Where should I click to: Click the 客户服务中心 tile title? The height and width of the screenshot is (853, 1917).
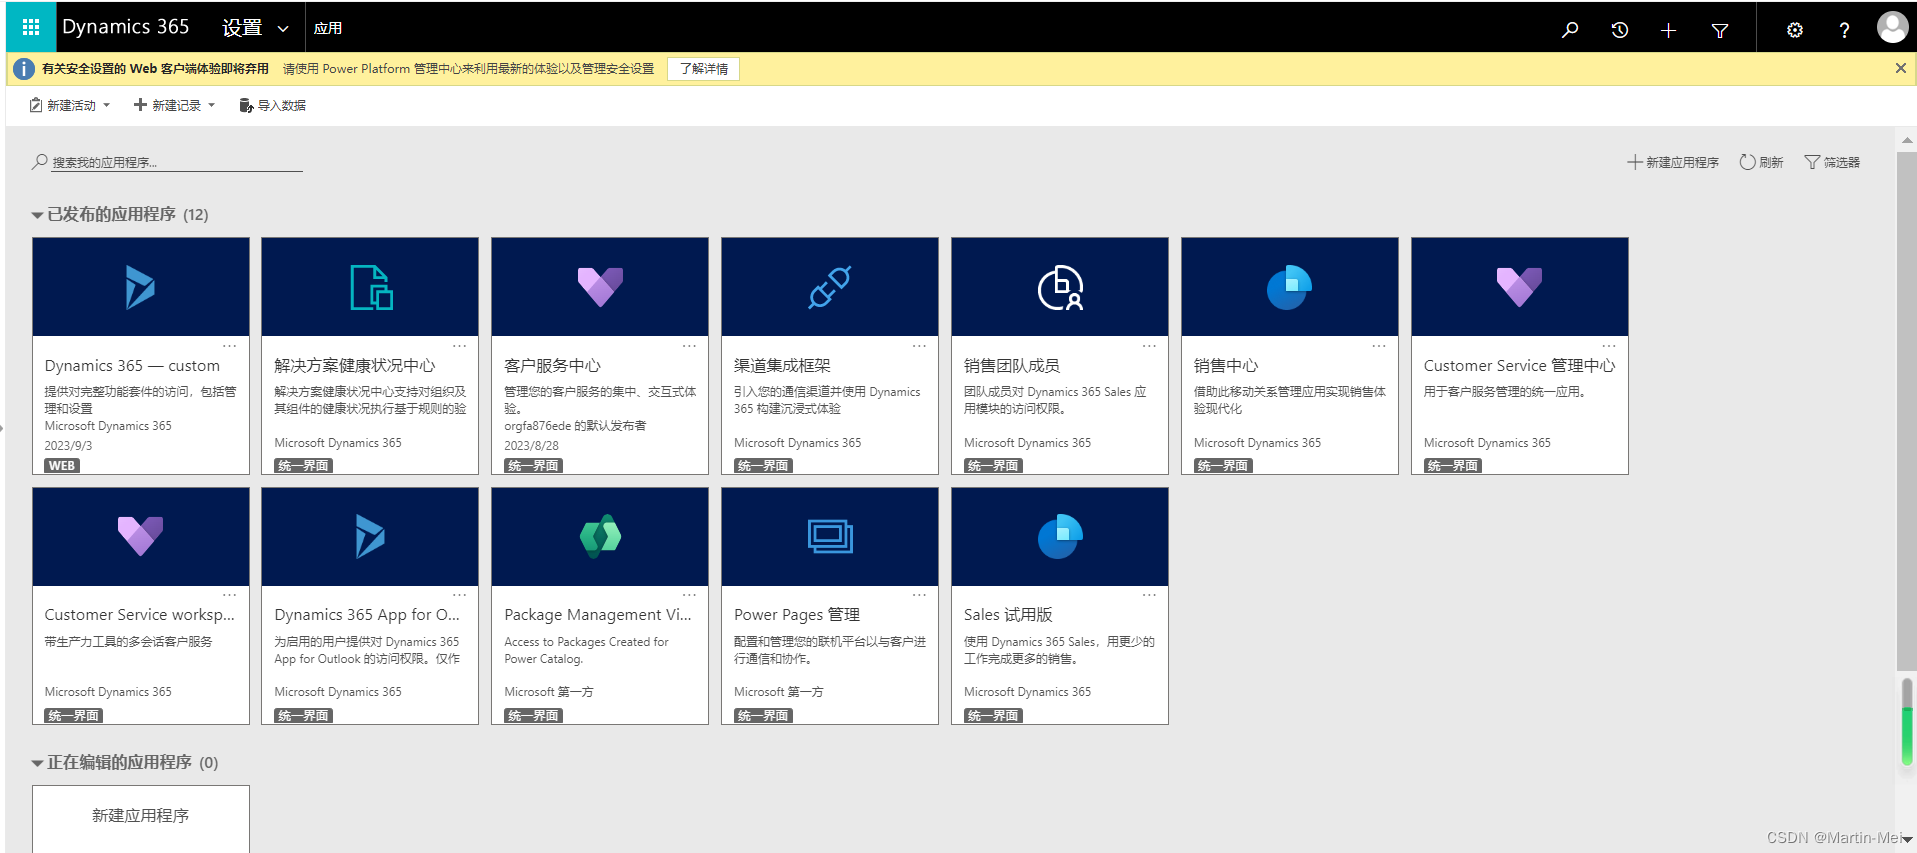[552, 366]
